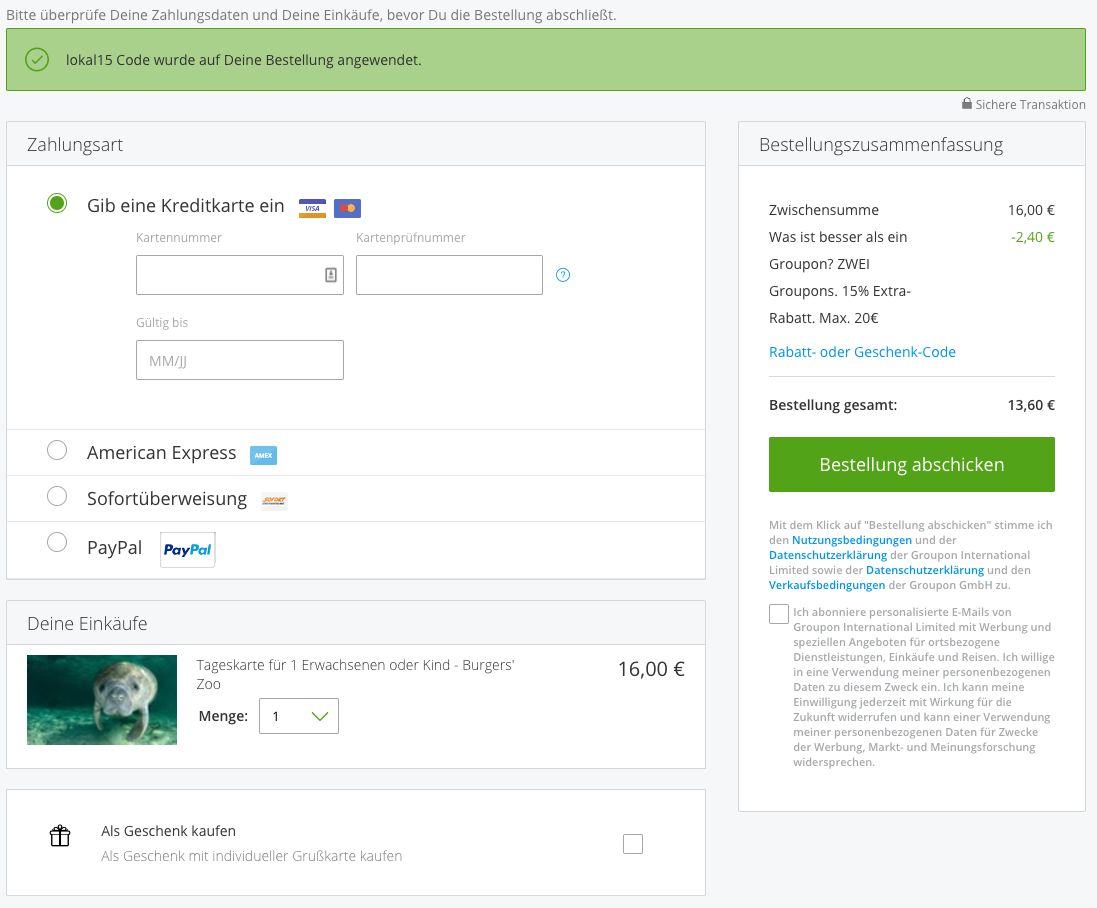The width and height of the screenshot is (1097, 908).
Task: Select PayPal as payment method
Action: (x=57, y=543)
